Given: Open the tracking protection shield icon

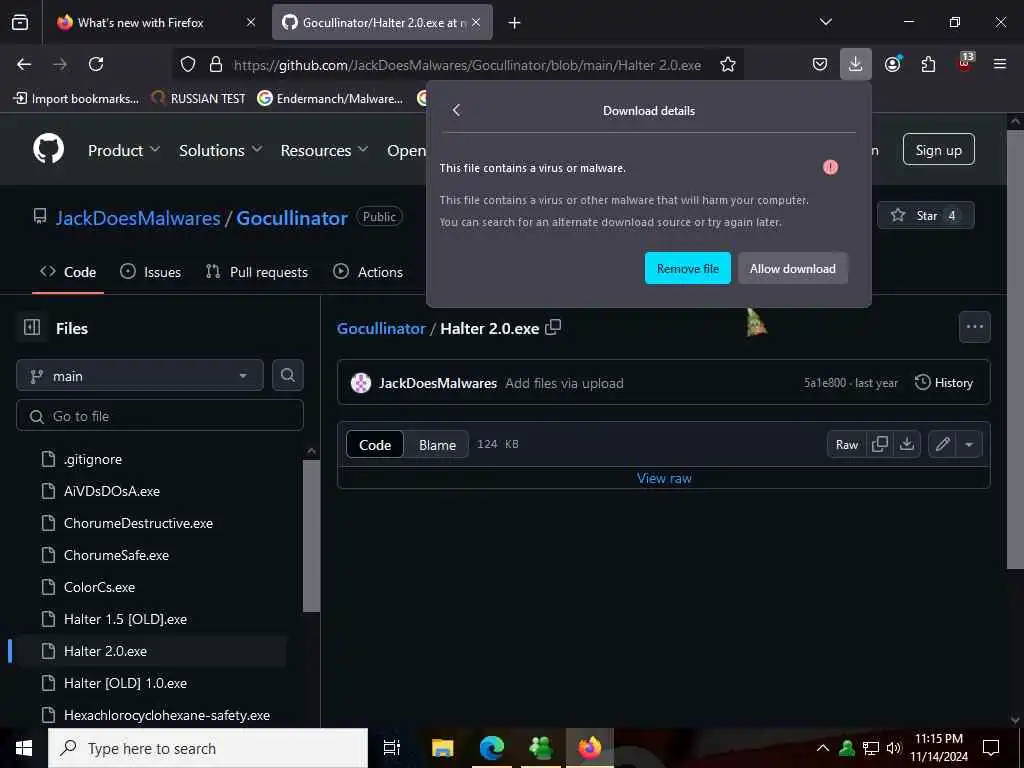Looking at the screenshot, I should tap(188, 64).
